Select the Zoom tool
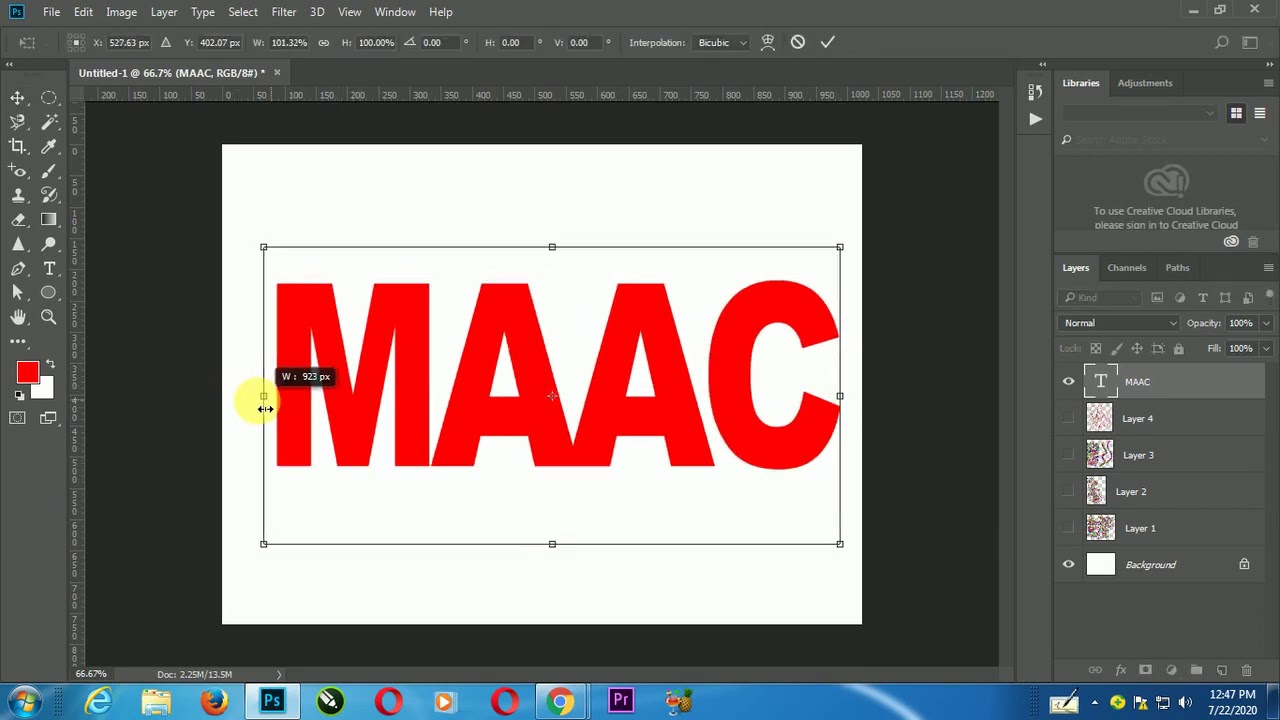1280x720 pixels. (x=48, y=317)
